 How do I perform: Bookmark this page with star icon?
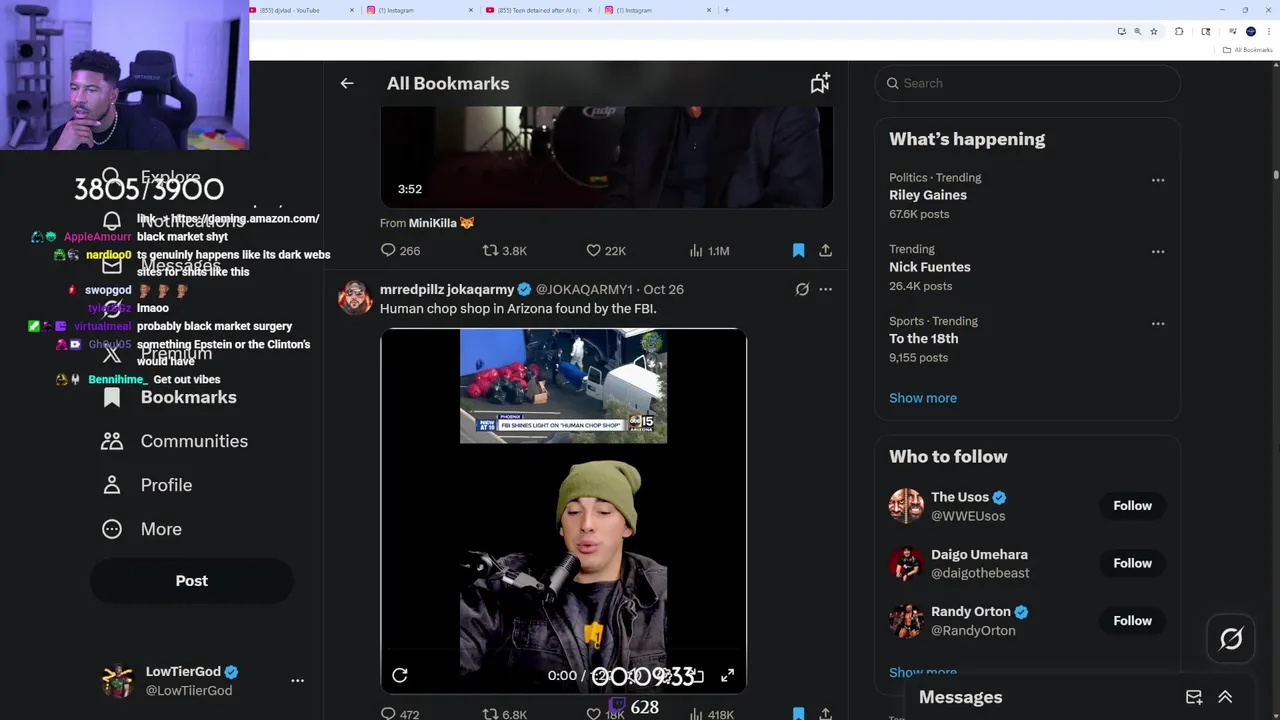coord(1154,31)
